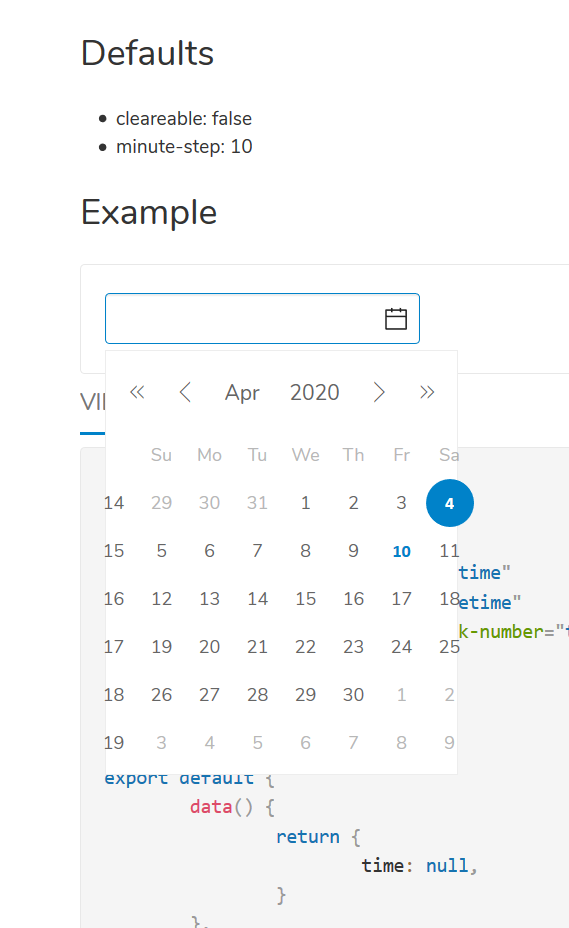Go to previous month with left chevron
Image resolution: width=569 pixels, height=928 pixels.
coord(185,392)
